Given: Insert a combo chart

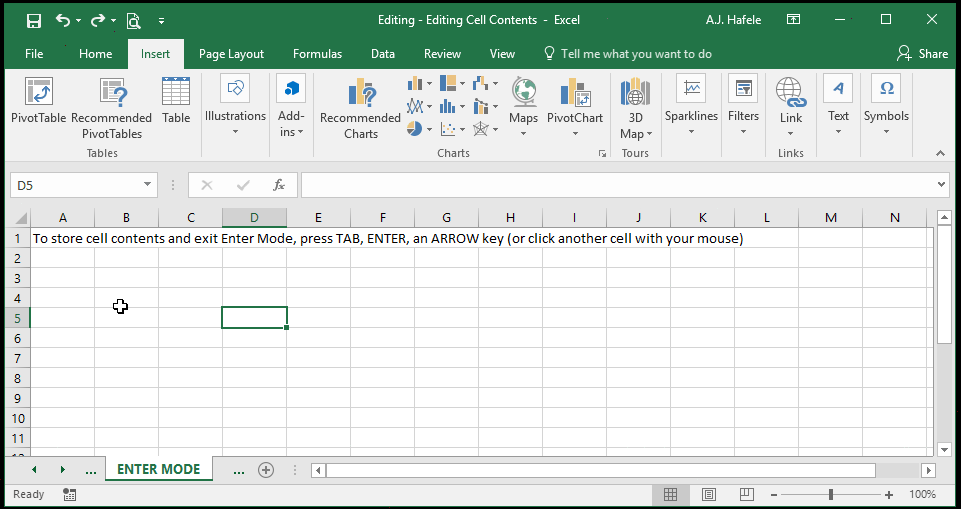Looking at the screenshot, I should click(486, 107).
